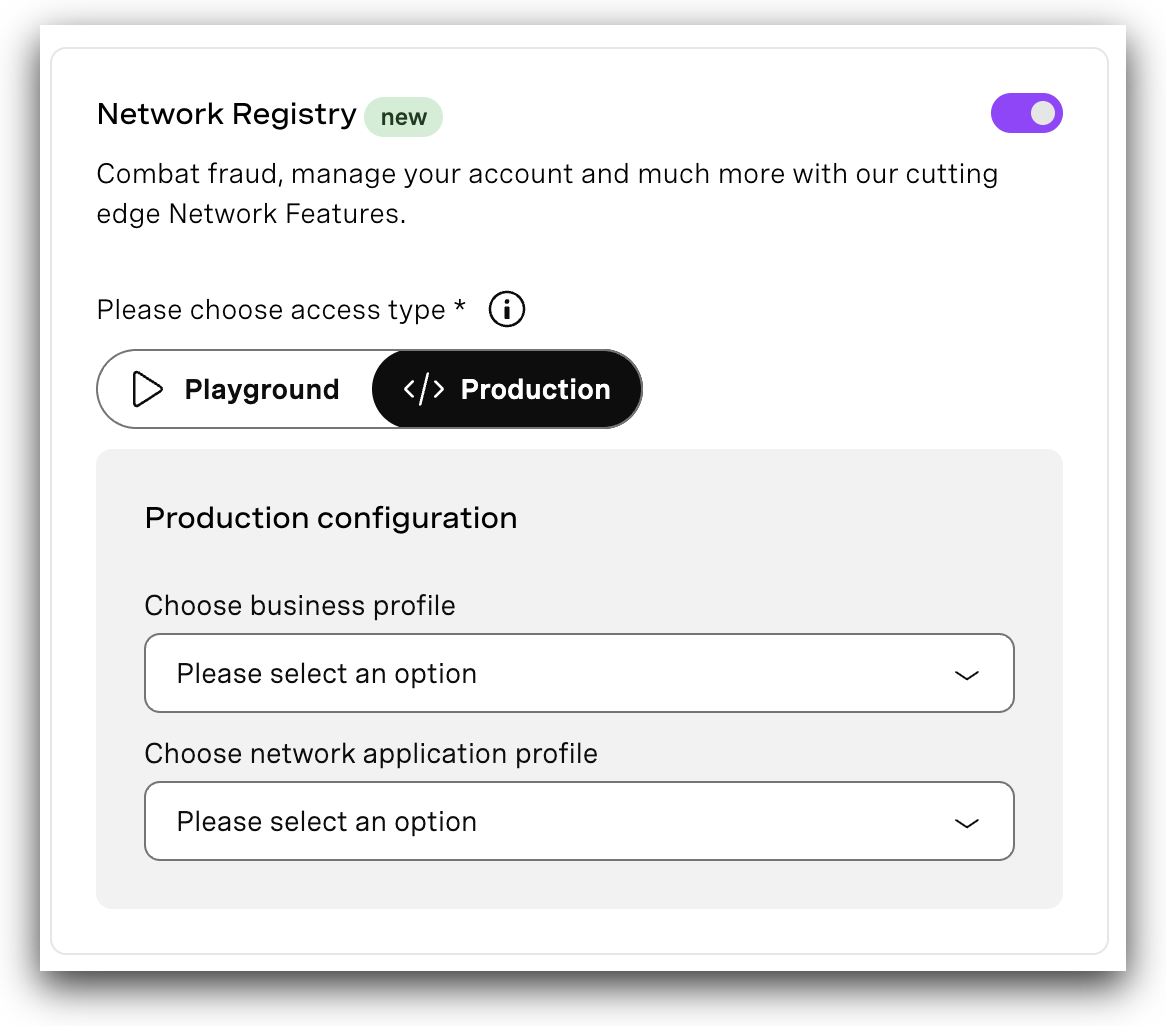Click the code </> icon in Production button
The height and width of the screenshot is (1026, 1166).
(x=423, y=389)
